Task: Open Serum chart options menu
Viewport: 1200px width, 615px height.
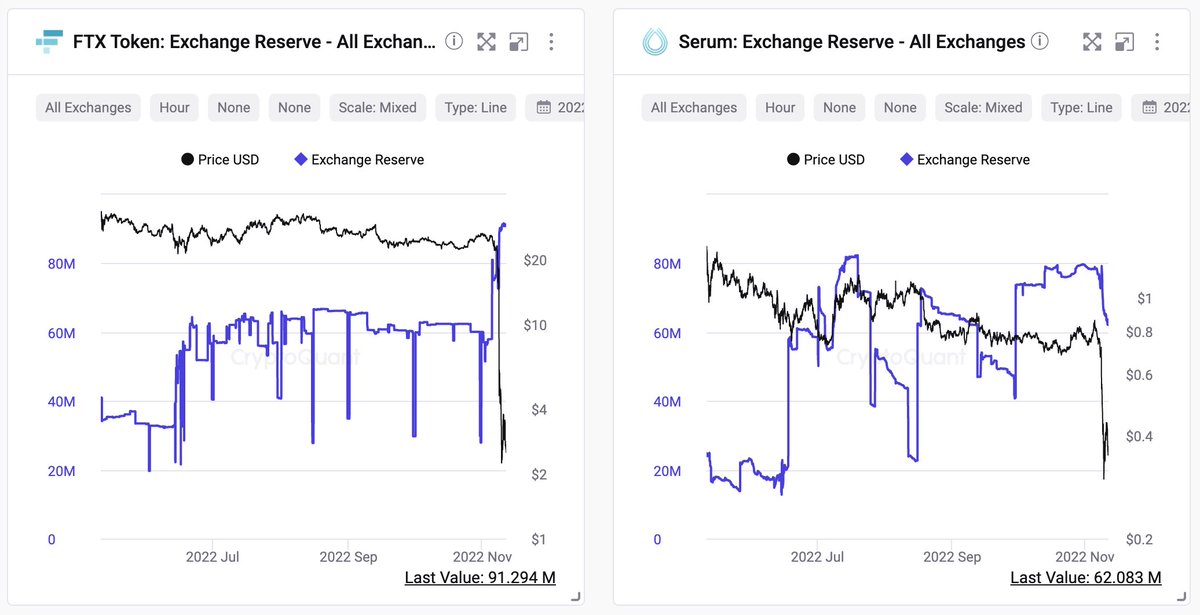Action: coord(1157,41)
